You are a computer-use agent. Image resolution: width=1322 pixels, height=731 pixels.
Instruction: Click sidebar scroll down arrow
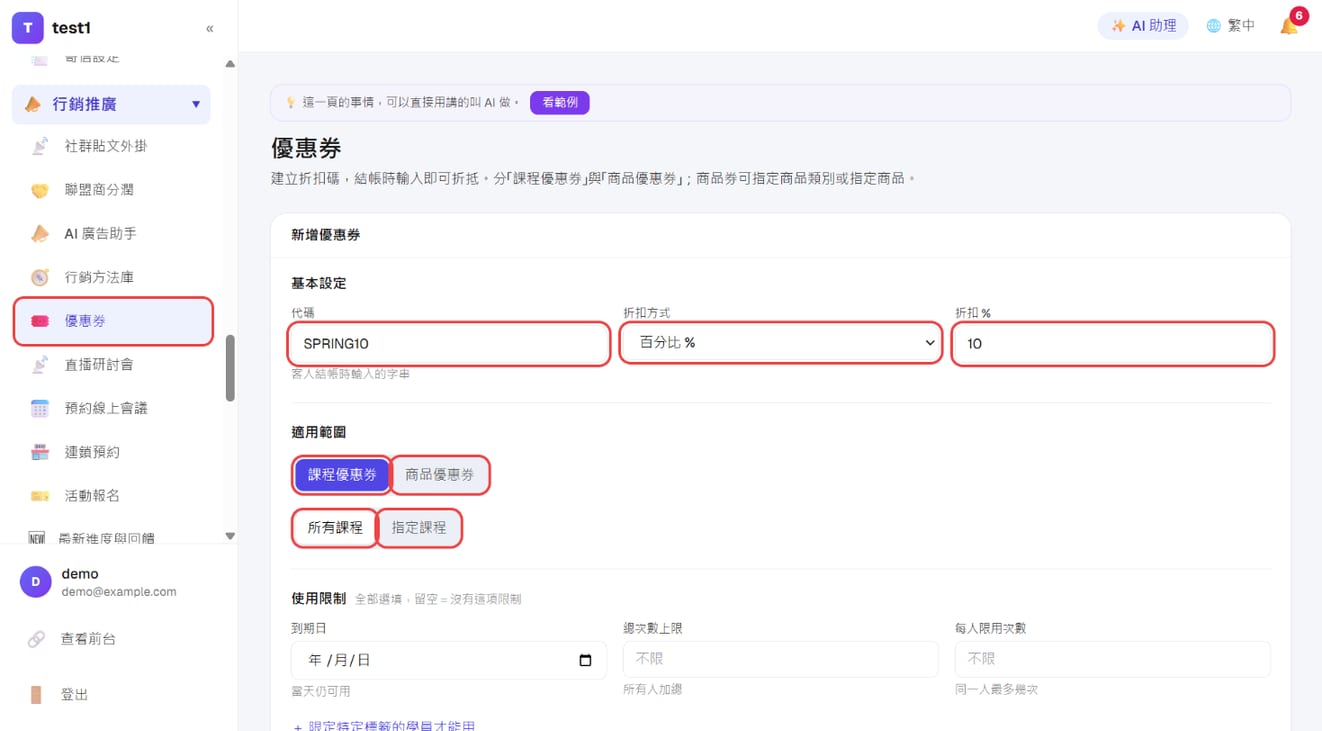[x=230, y=536]
